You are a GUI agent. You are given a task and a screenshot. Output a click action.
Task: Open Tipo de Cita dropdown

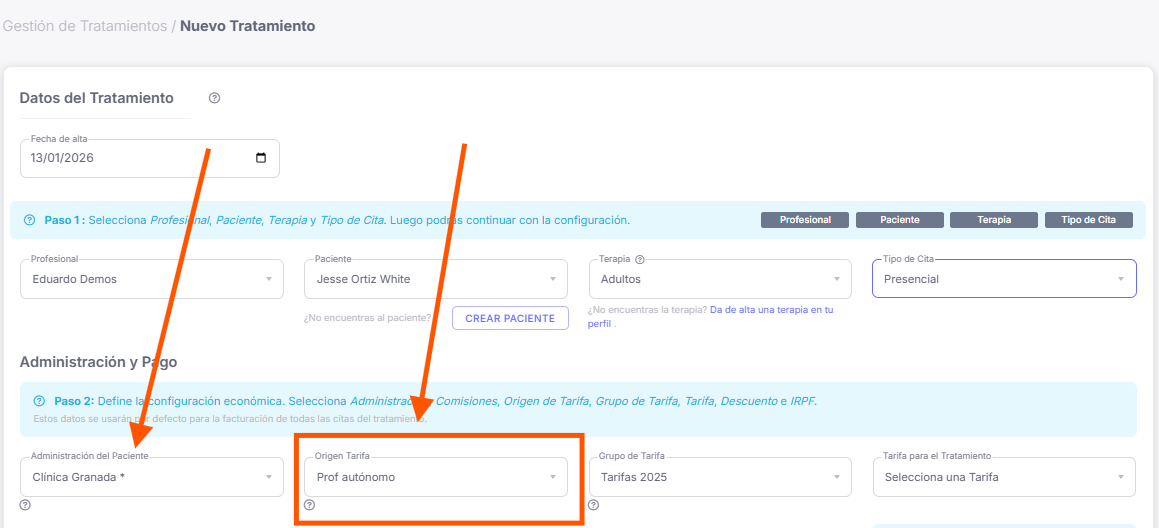pos(1003,279)
